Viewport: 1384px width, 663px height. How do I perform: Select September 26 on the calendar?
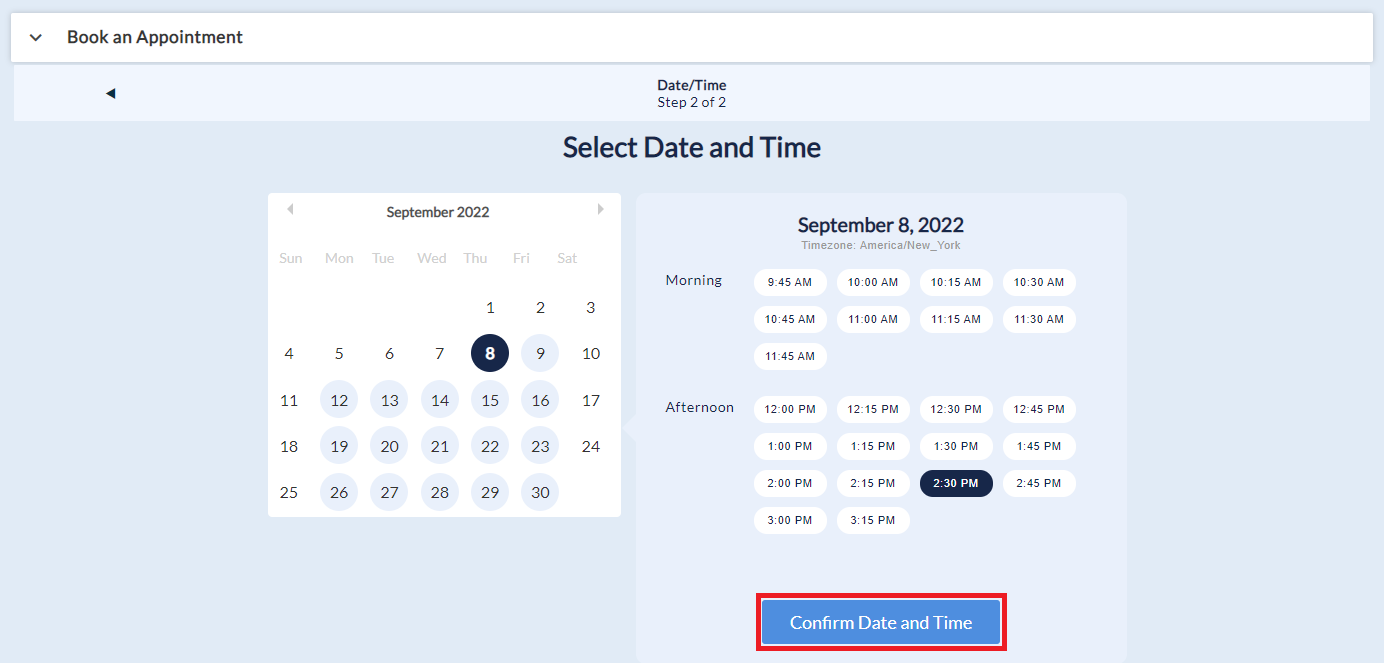coord(339,492)
